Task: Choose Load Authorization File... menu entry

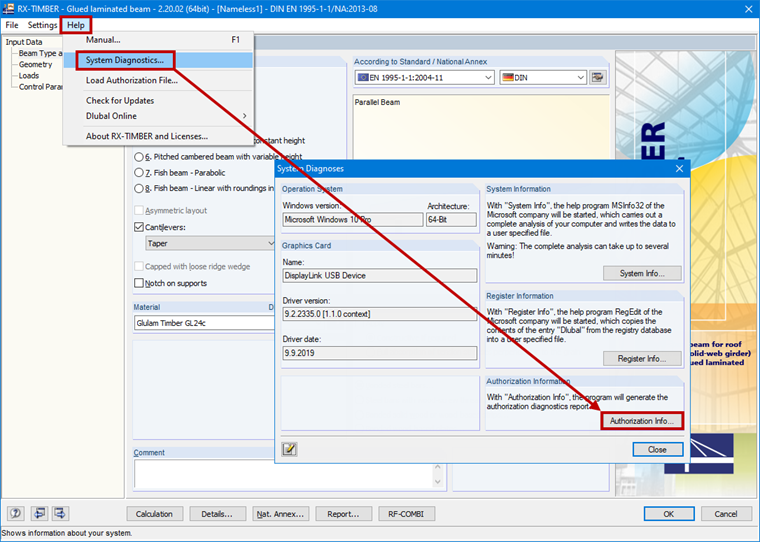Action: point(158,80)
